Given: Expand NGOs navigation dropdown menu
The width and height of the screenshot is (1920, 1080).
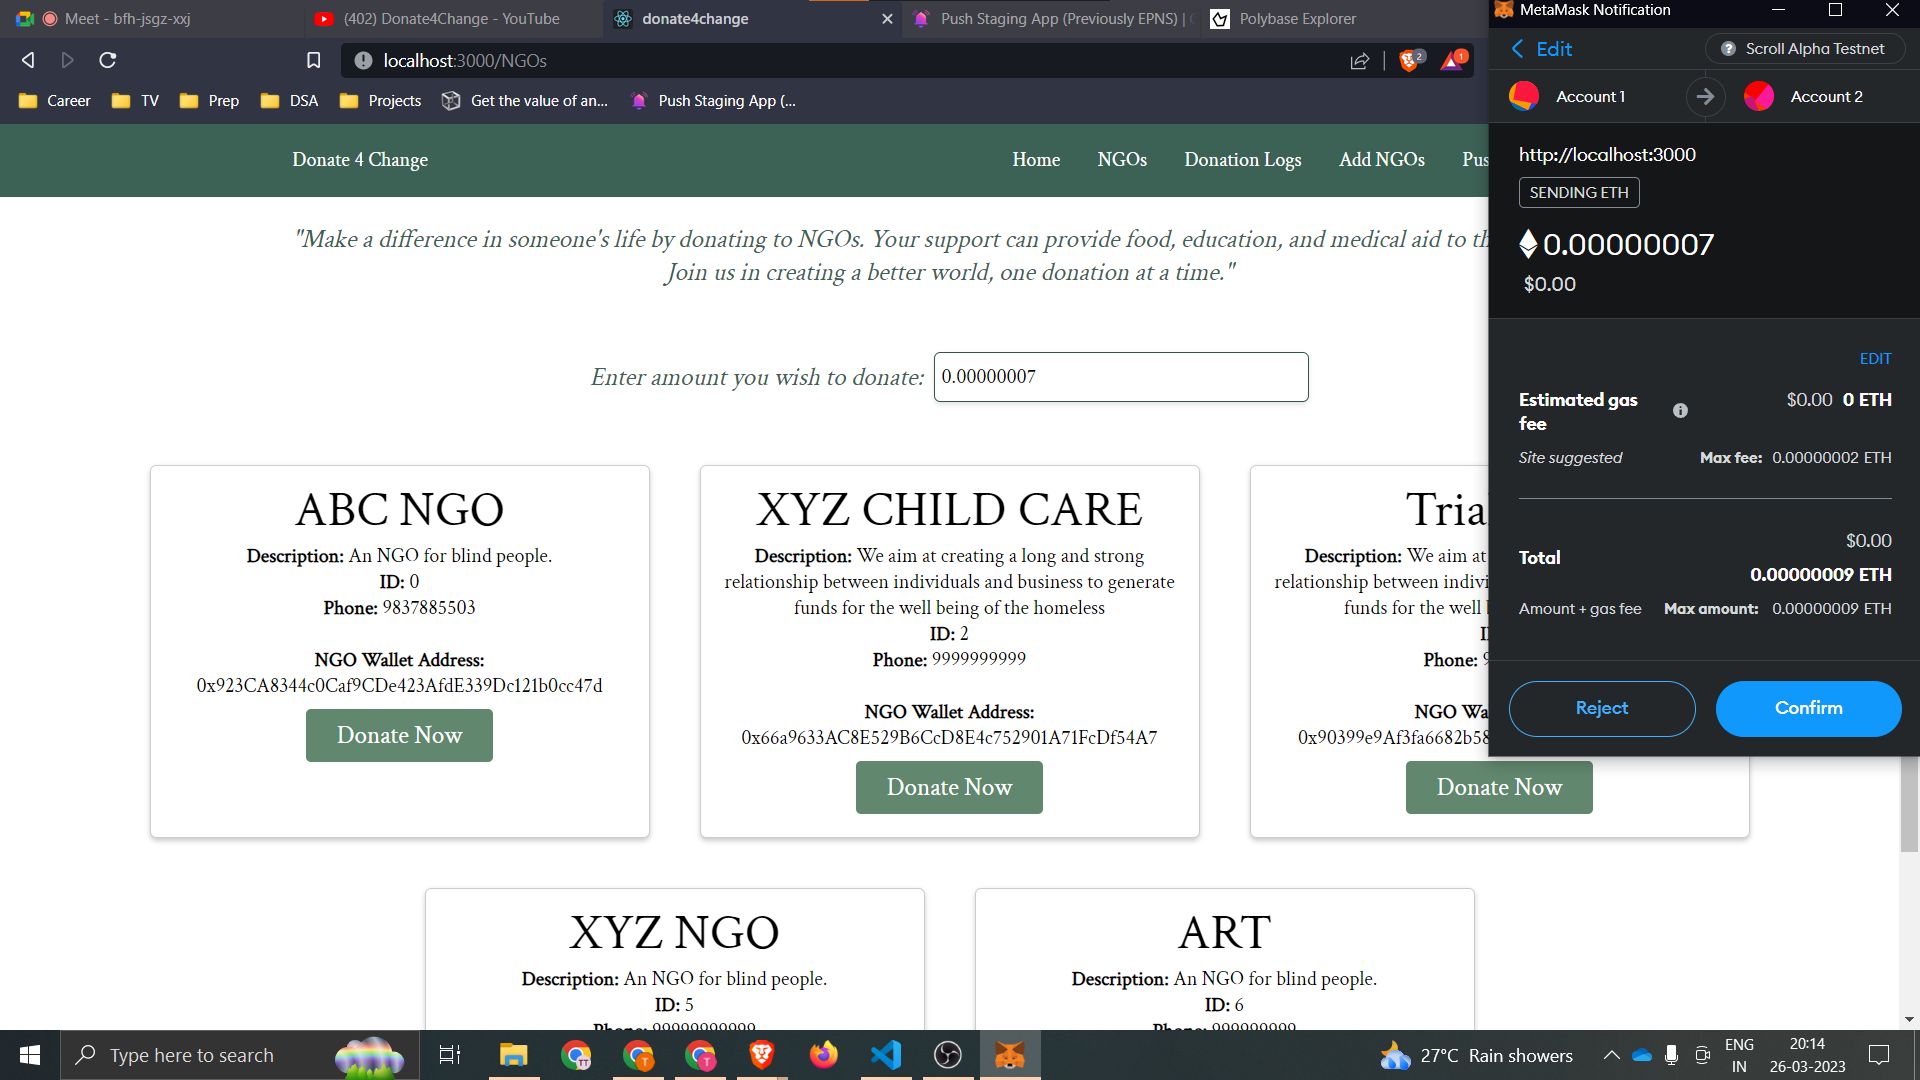Looking at the screenshot, I should click(1122, 158).
